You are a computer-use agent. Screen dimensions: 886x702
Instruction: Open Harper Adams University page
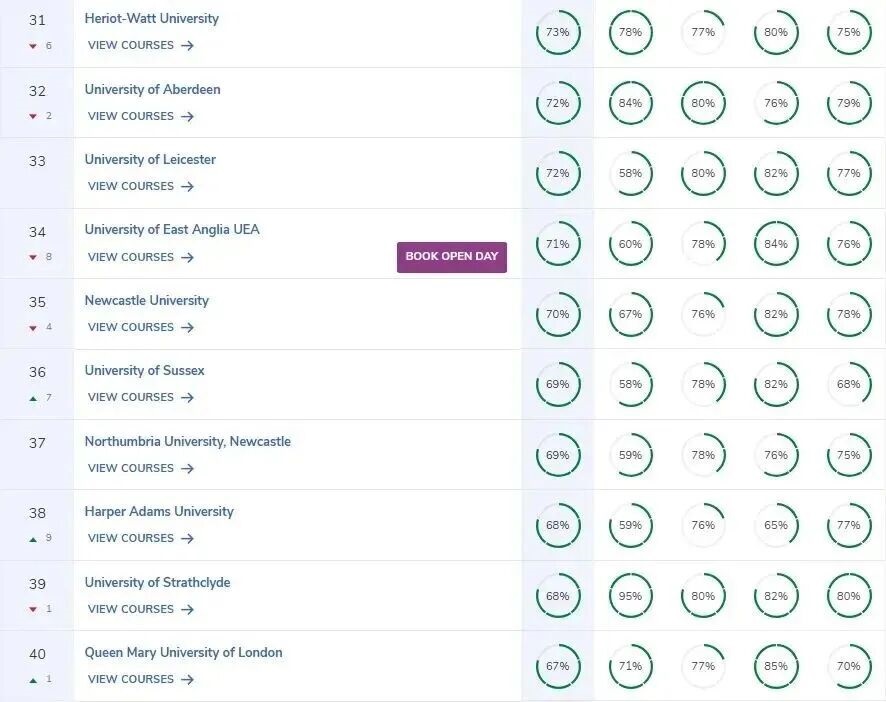tap(159, 512)
